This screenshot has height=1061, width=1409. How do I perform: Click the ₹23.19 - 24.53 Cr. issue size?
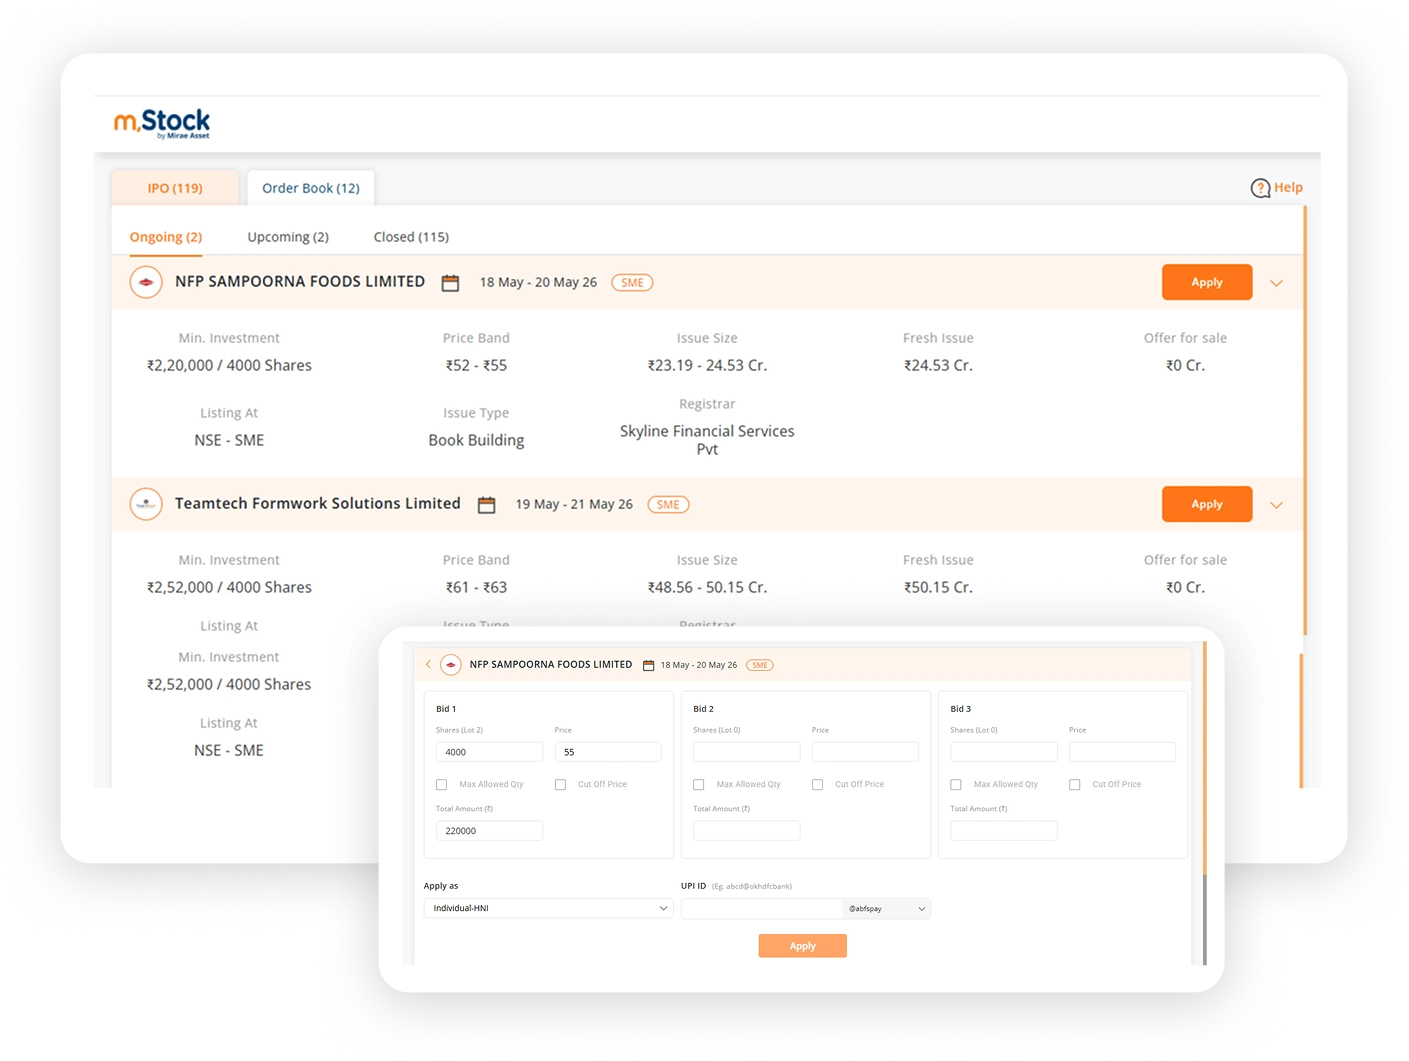tap(707, 366)
